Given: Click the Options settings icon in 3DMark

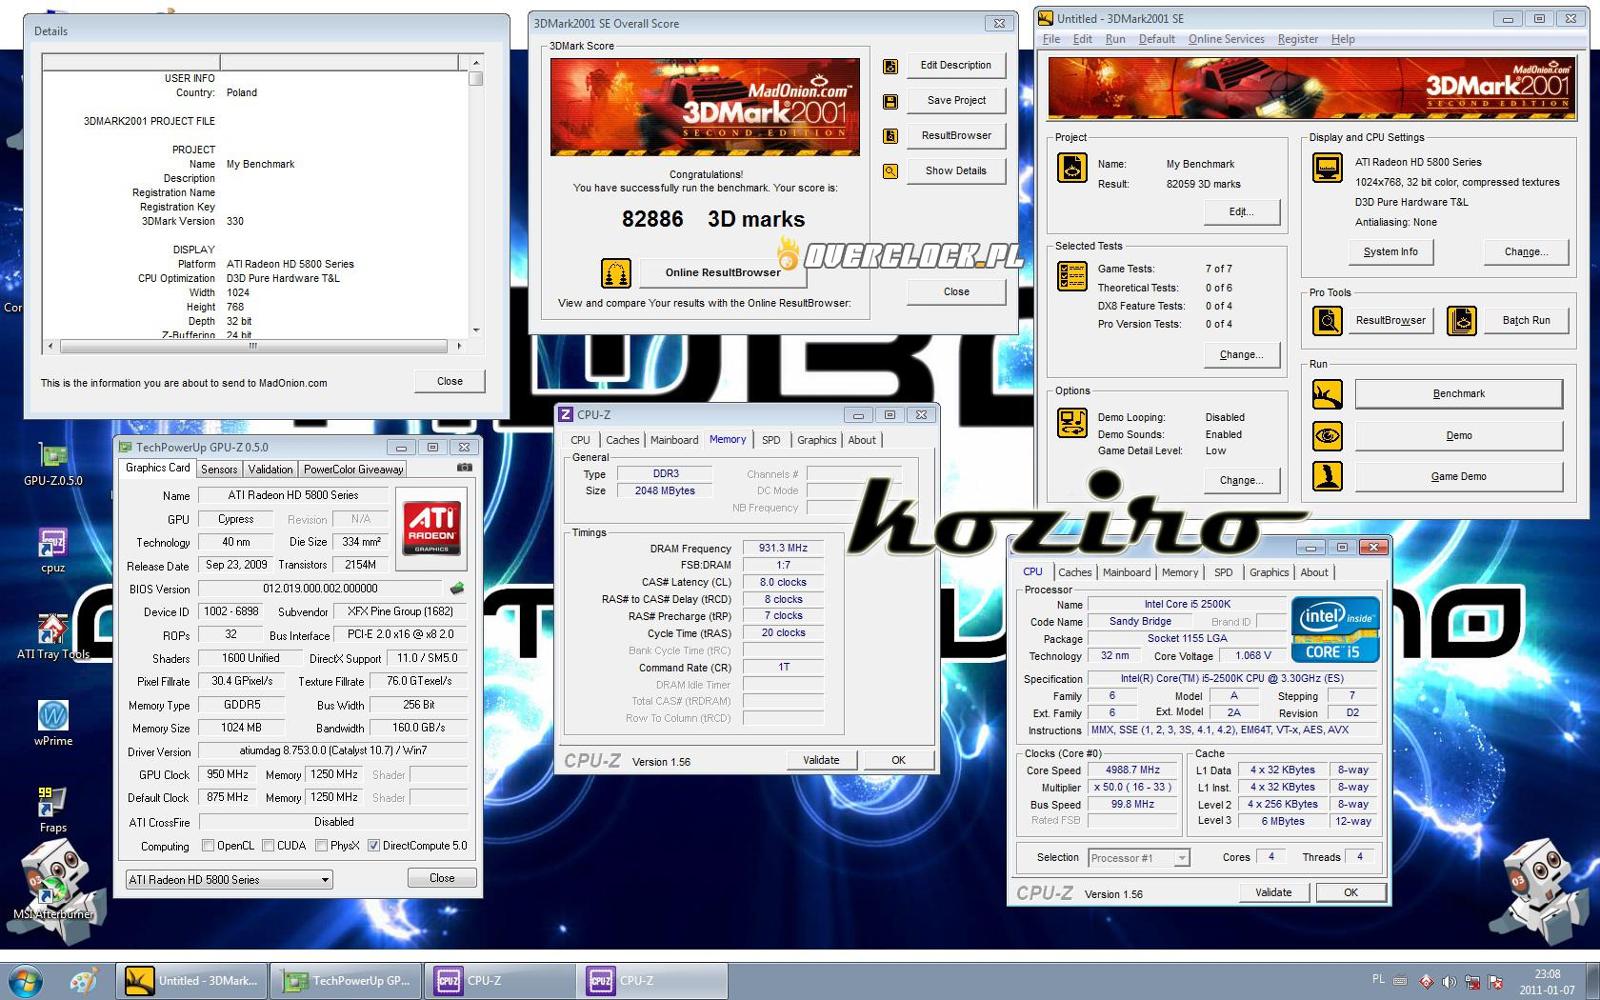Looking at the screenshot, I should [1072, 423].
